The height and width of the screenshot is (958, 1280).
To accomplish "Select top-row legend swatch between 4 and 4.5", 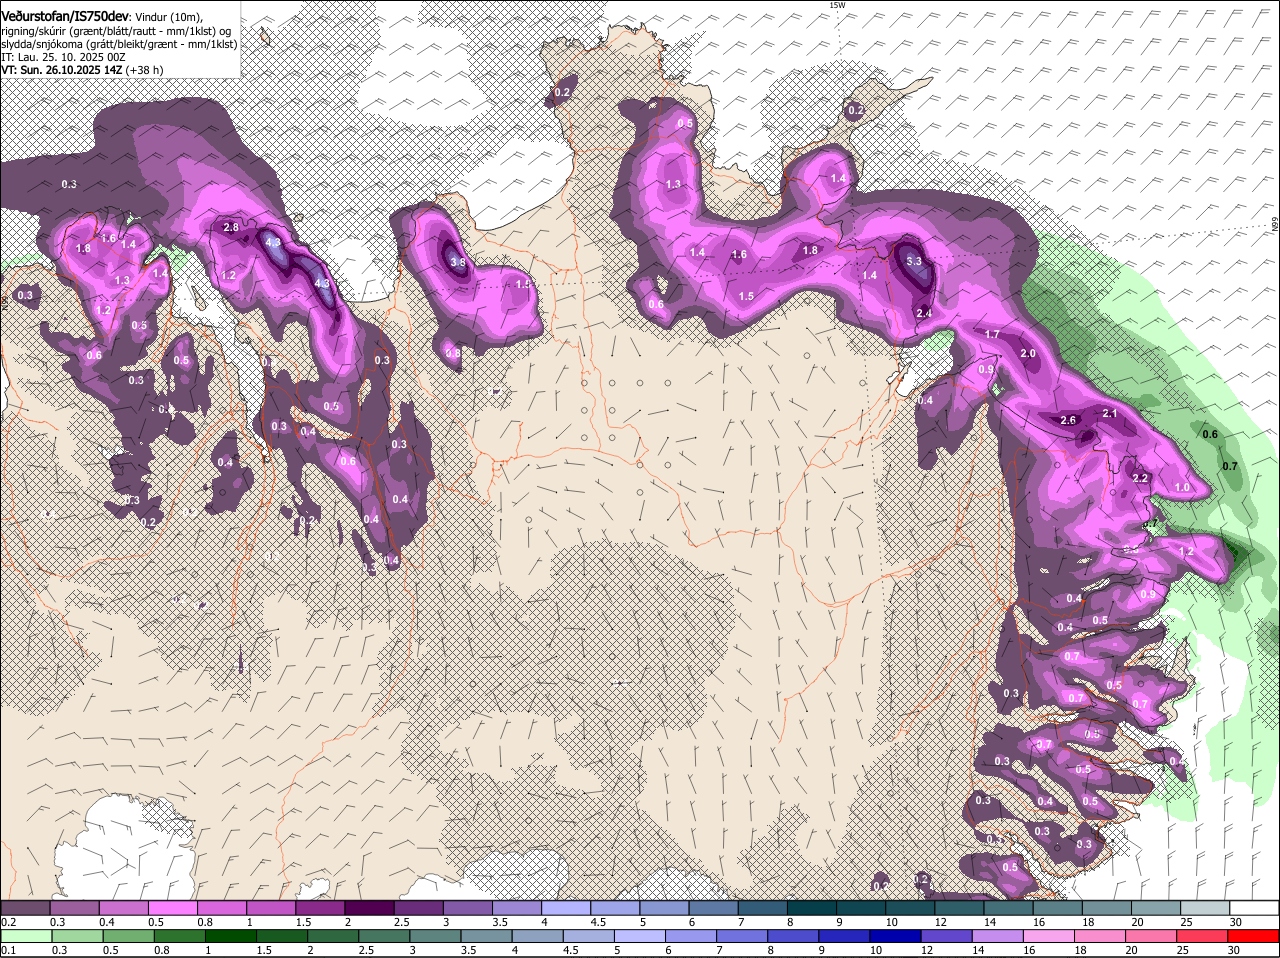I will 565,907.
